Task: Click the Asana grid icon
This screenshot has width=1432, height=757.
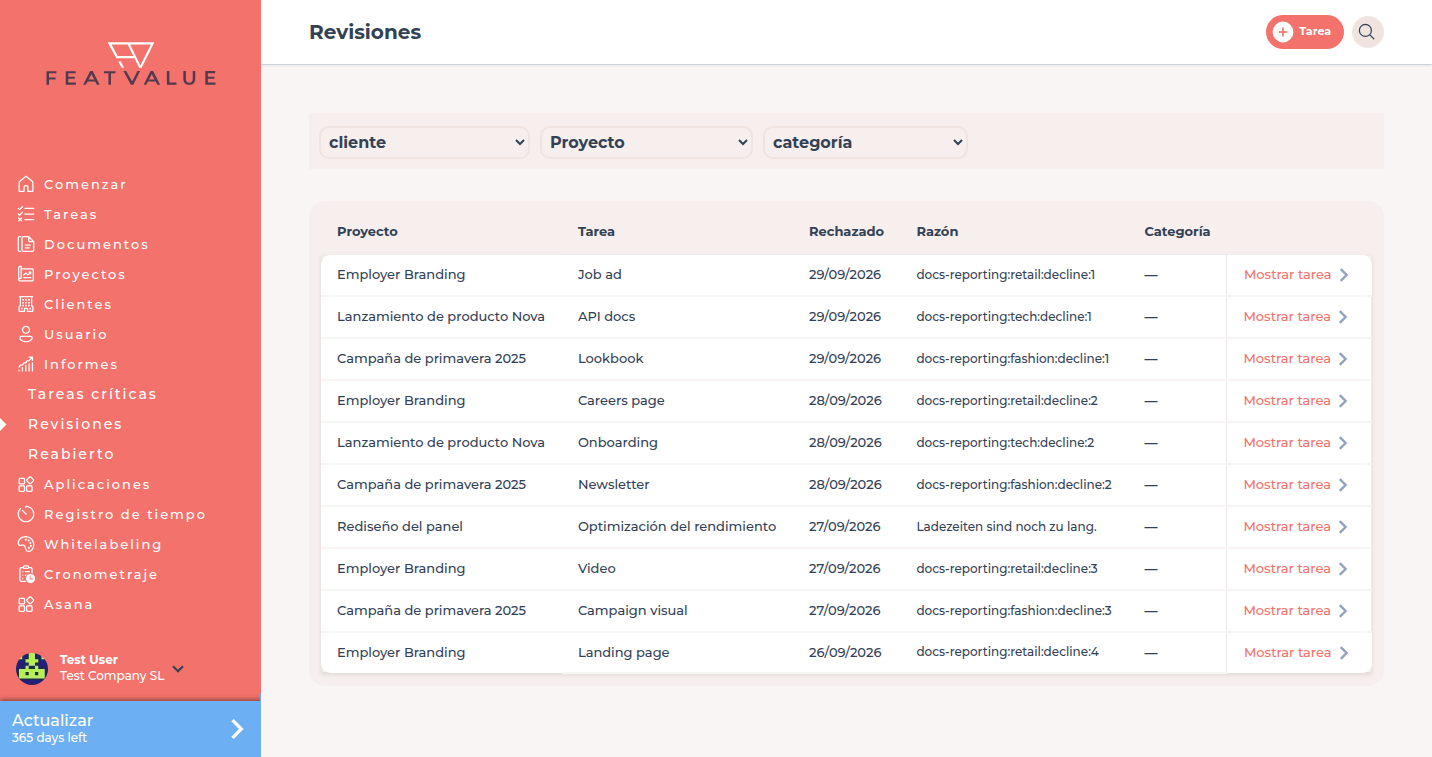Action: click(26, 604)
